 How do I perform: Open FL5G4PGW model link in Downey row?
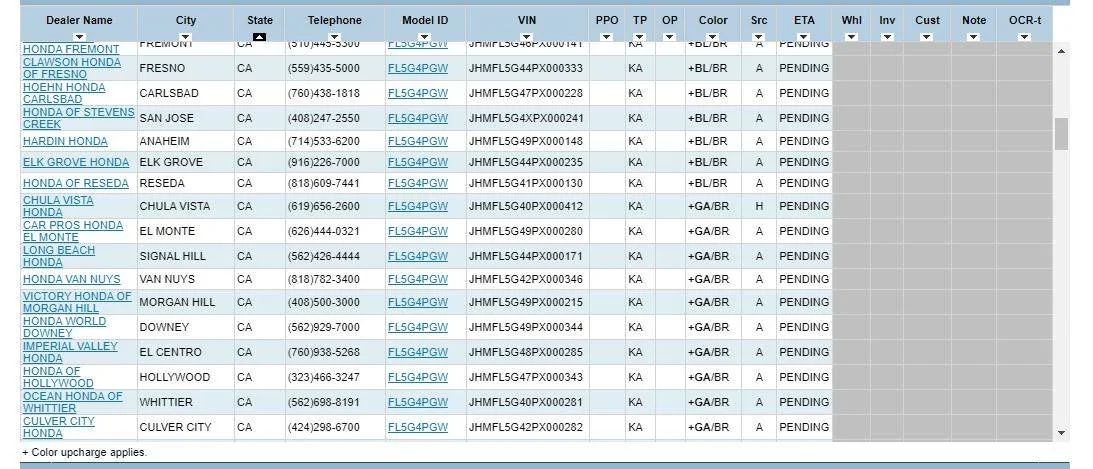click(418, 328)
